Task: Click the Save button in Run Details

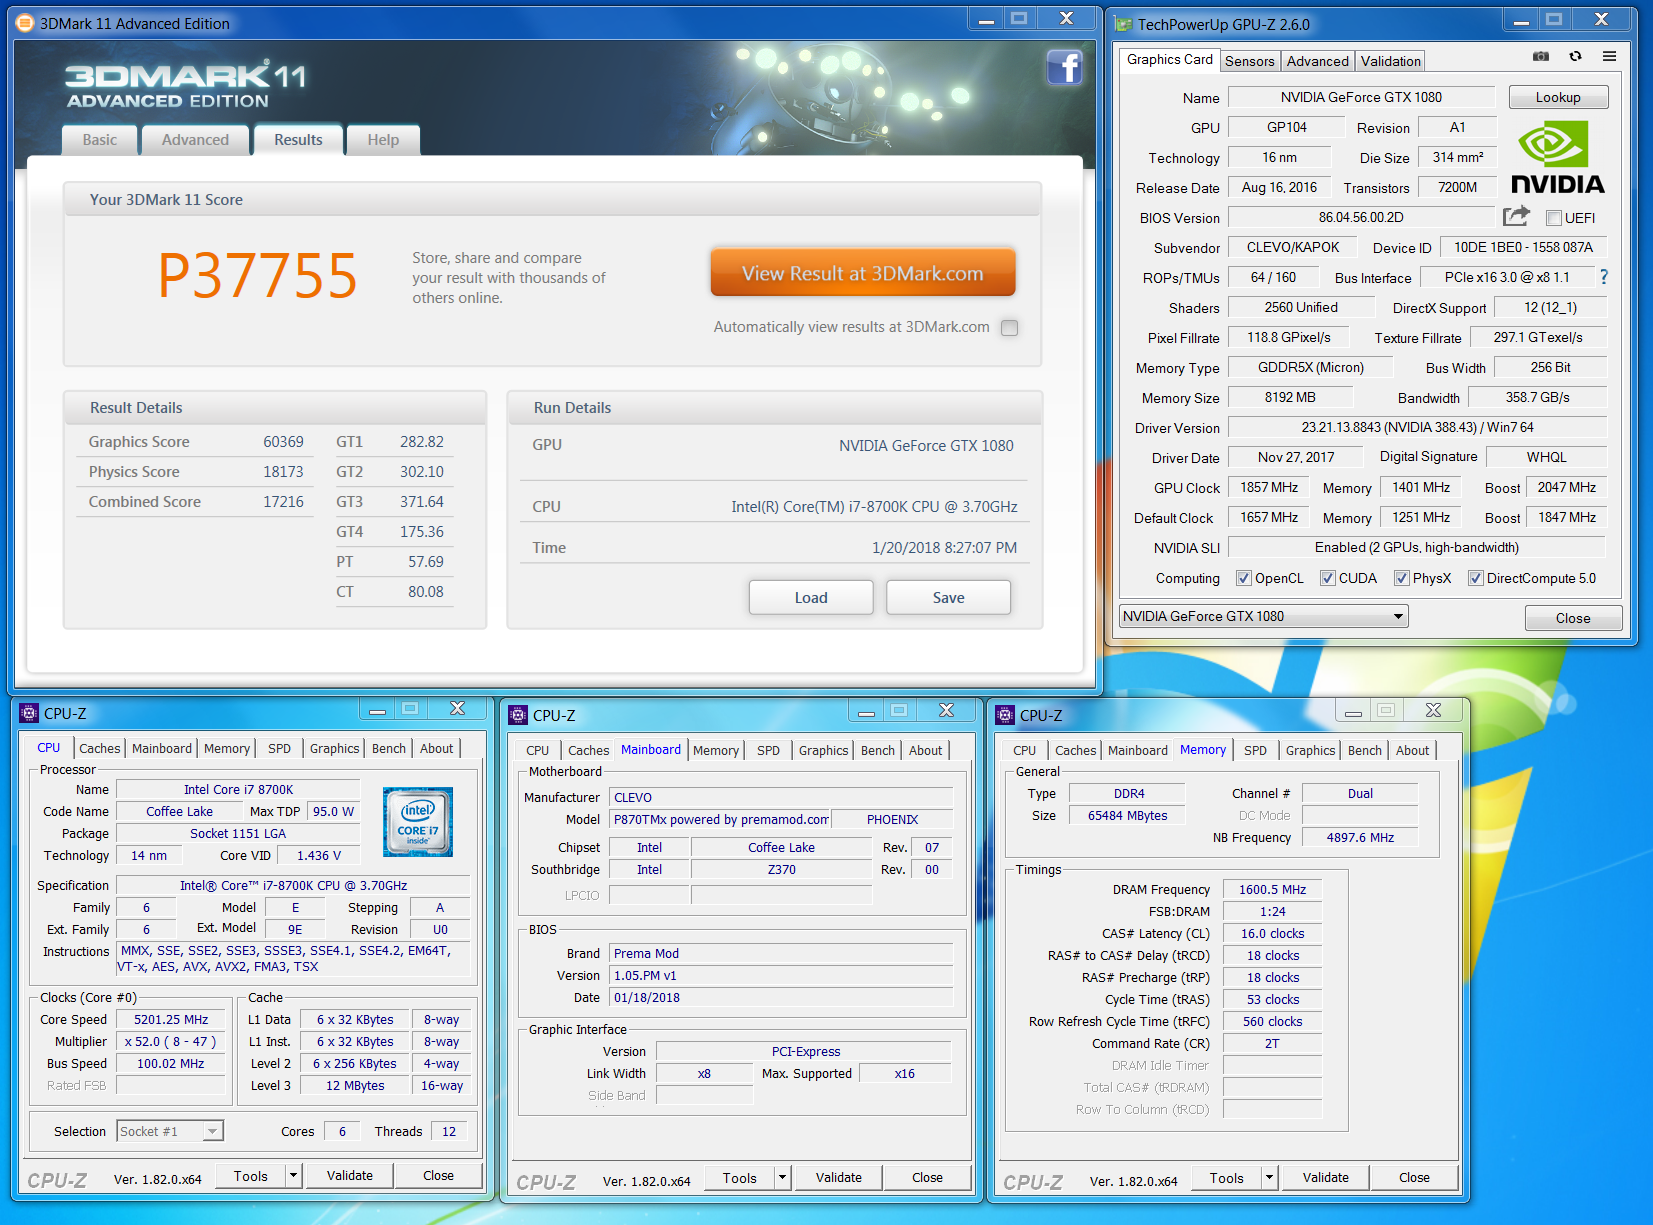Action: point(949,598)
